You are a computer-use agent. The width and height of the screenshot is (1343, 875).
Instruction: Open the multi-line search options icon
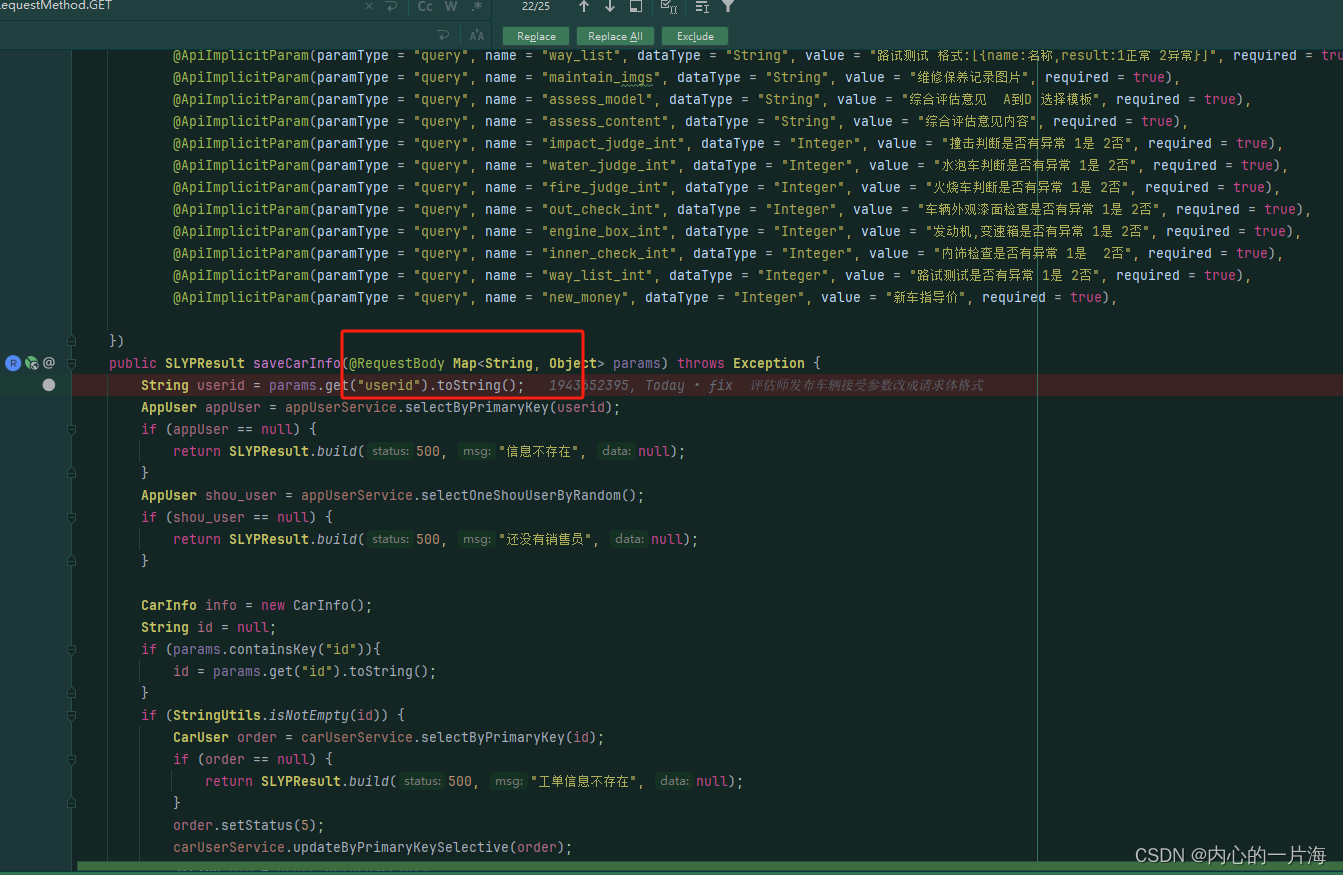[x=702, y=6]
